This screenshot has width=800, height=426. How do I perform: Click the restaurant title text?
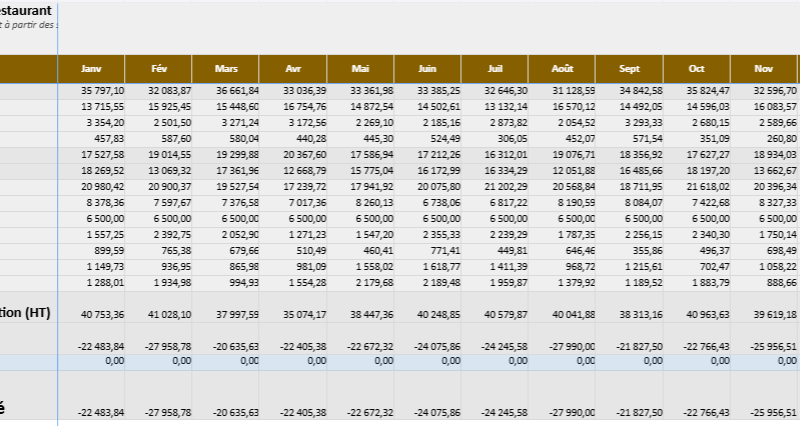pyautogui.click(x=26, y=9)
